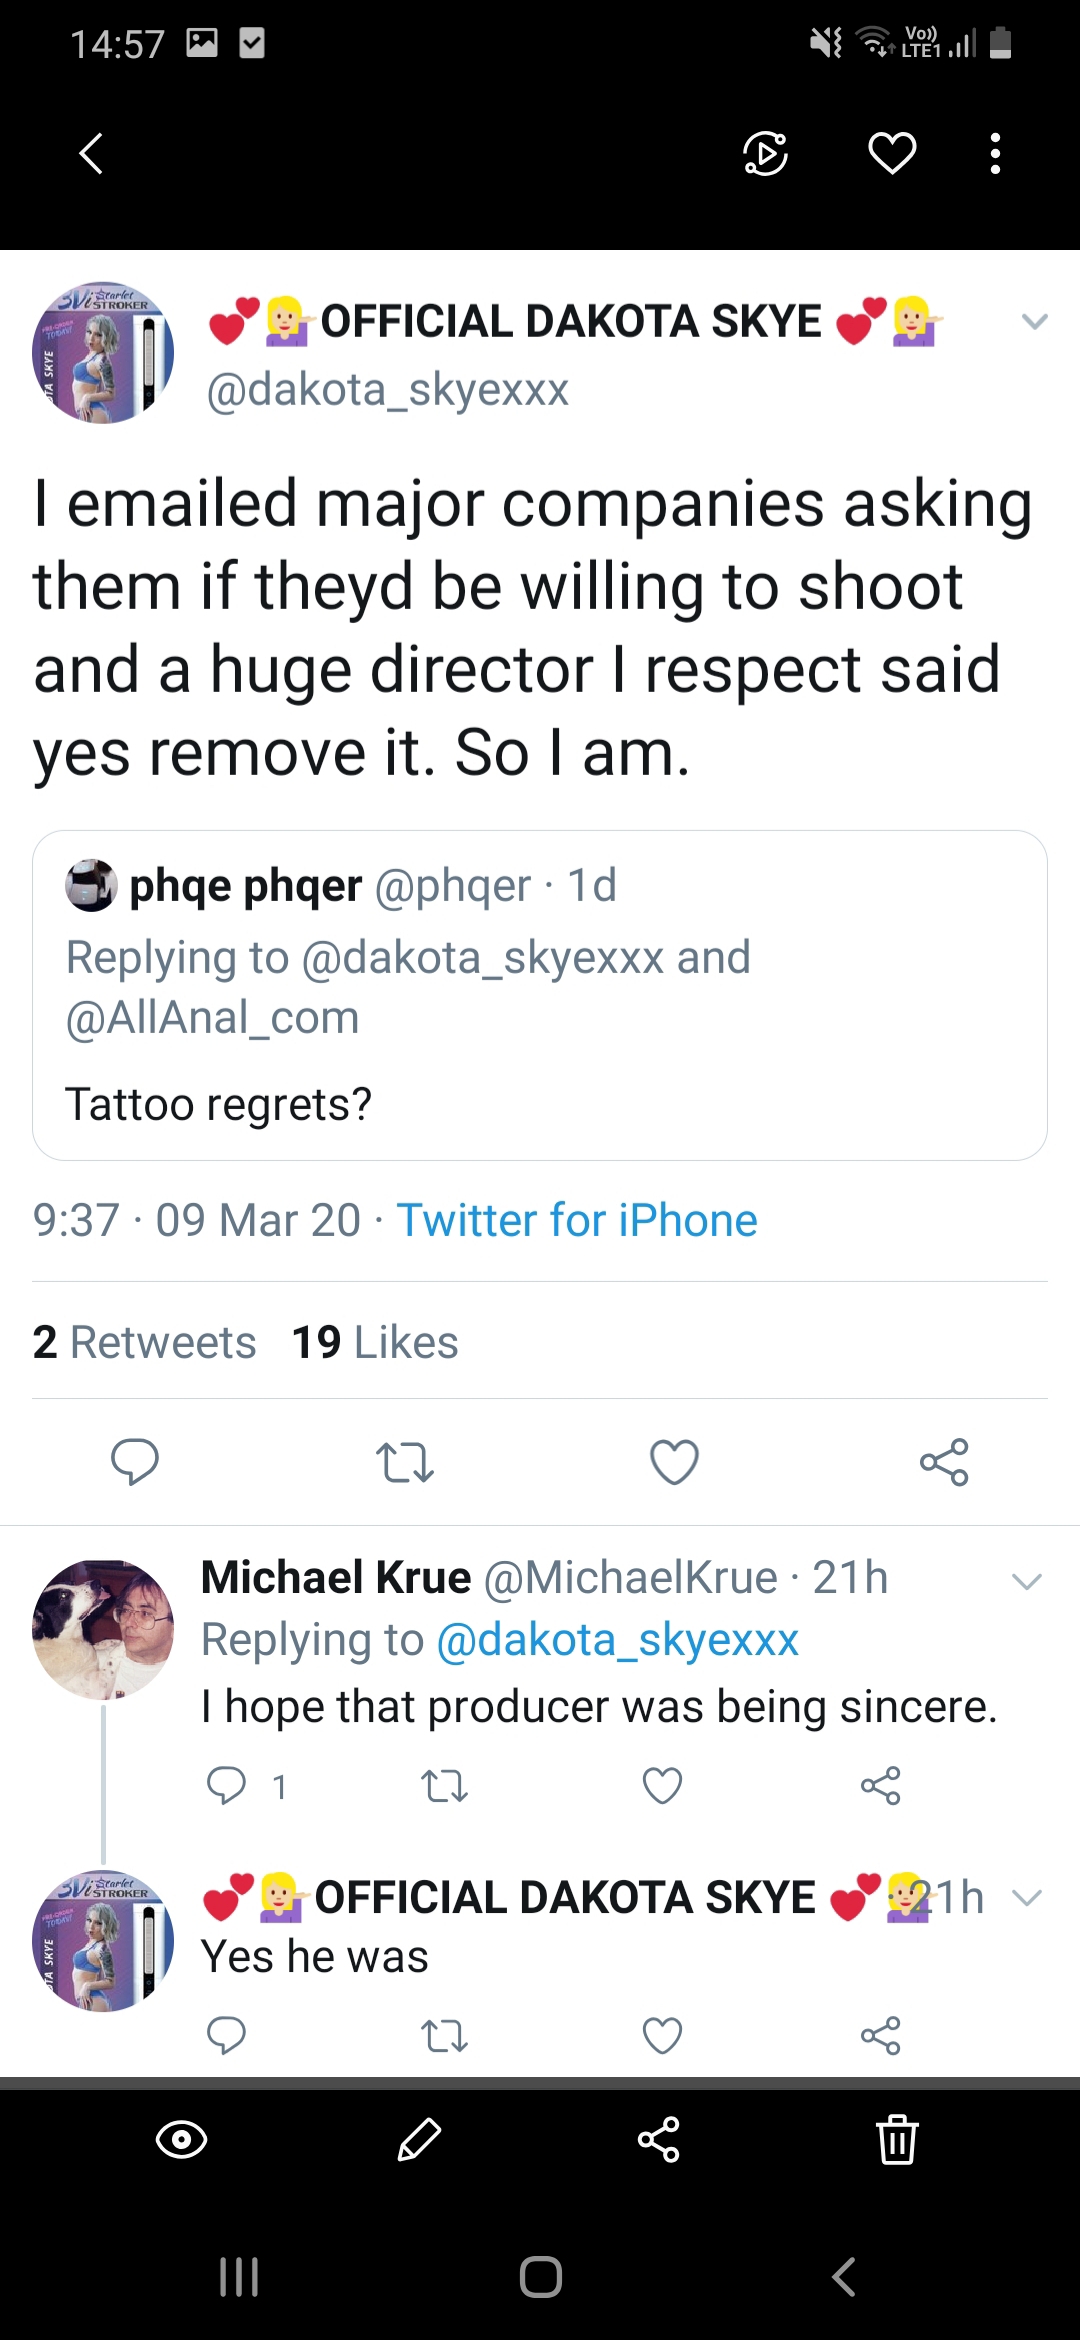
Task: Retweet the main tweet
Action: pos(405,1462)
